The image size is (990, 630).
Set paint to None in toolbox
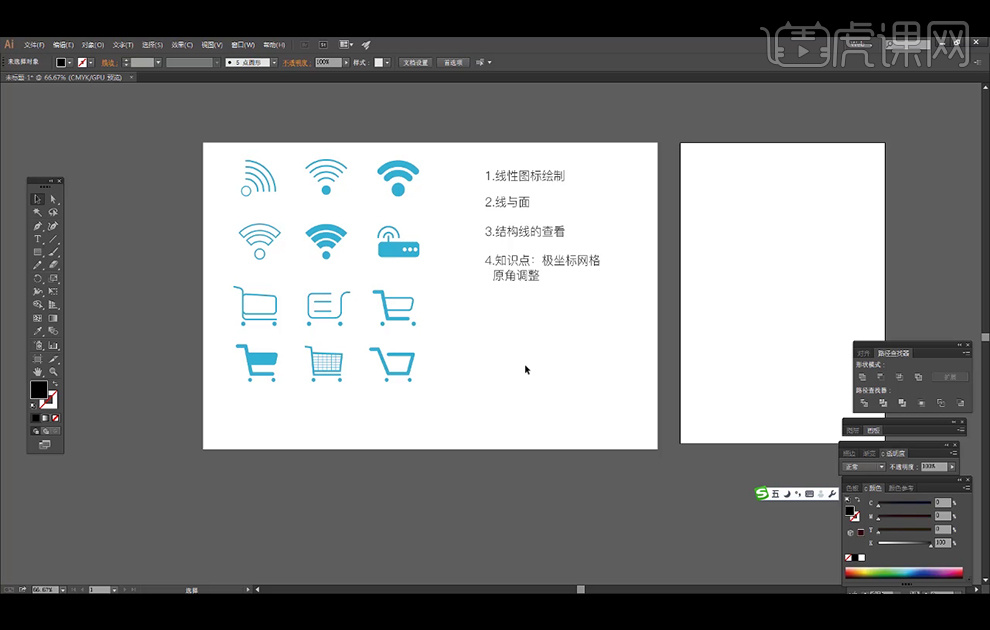[x=55, y=418]
